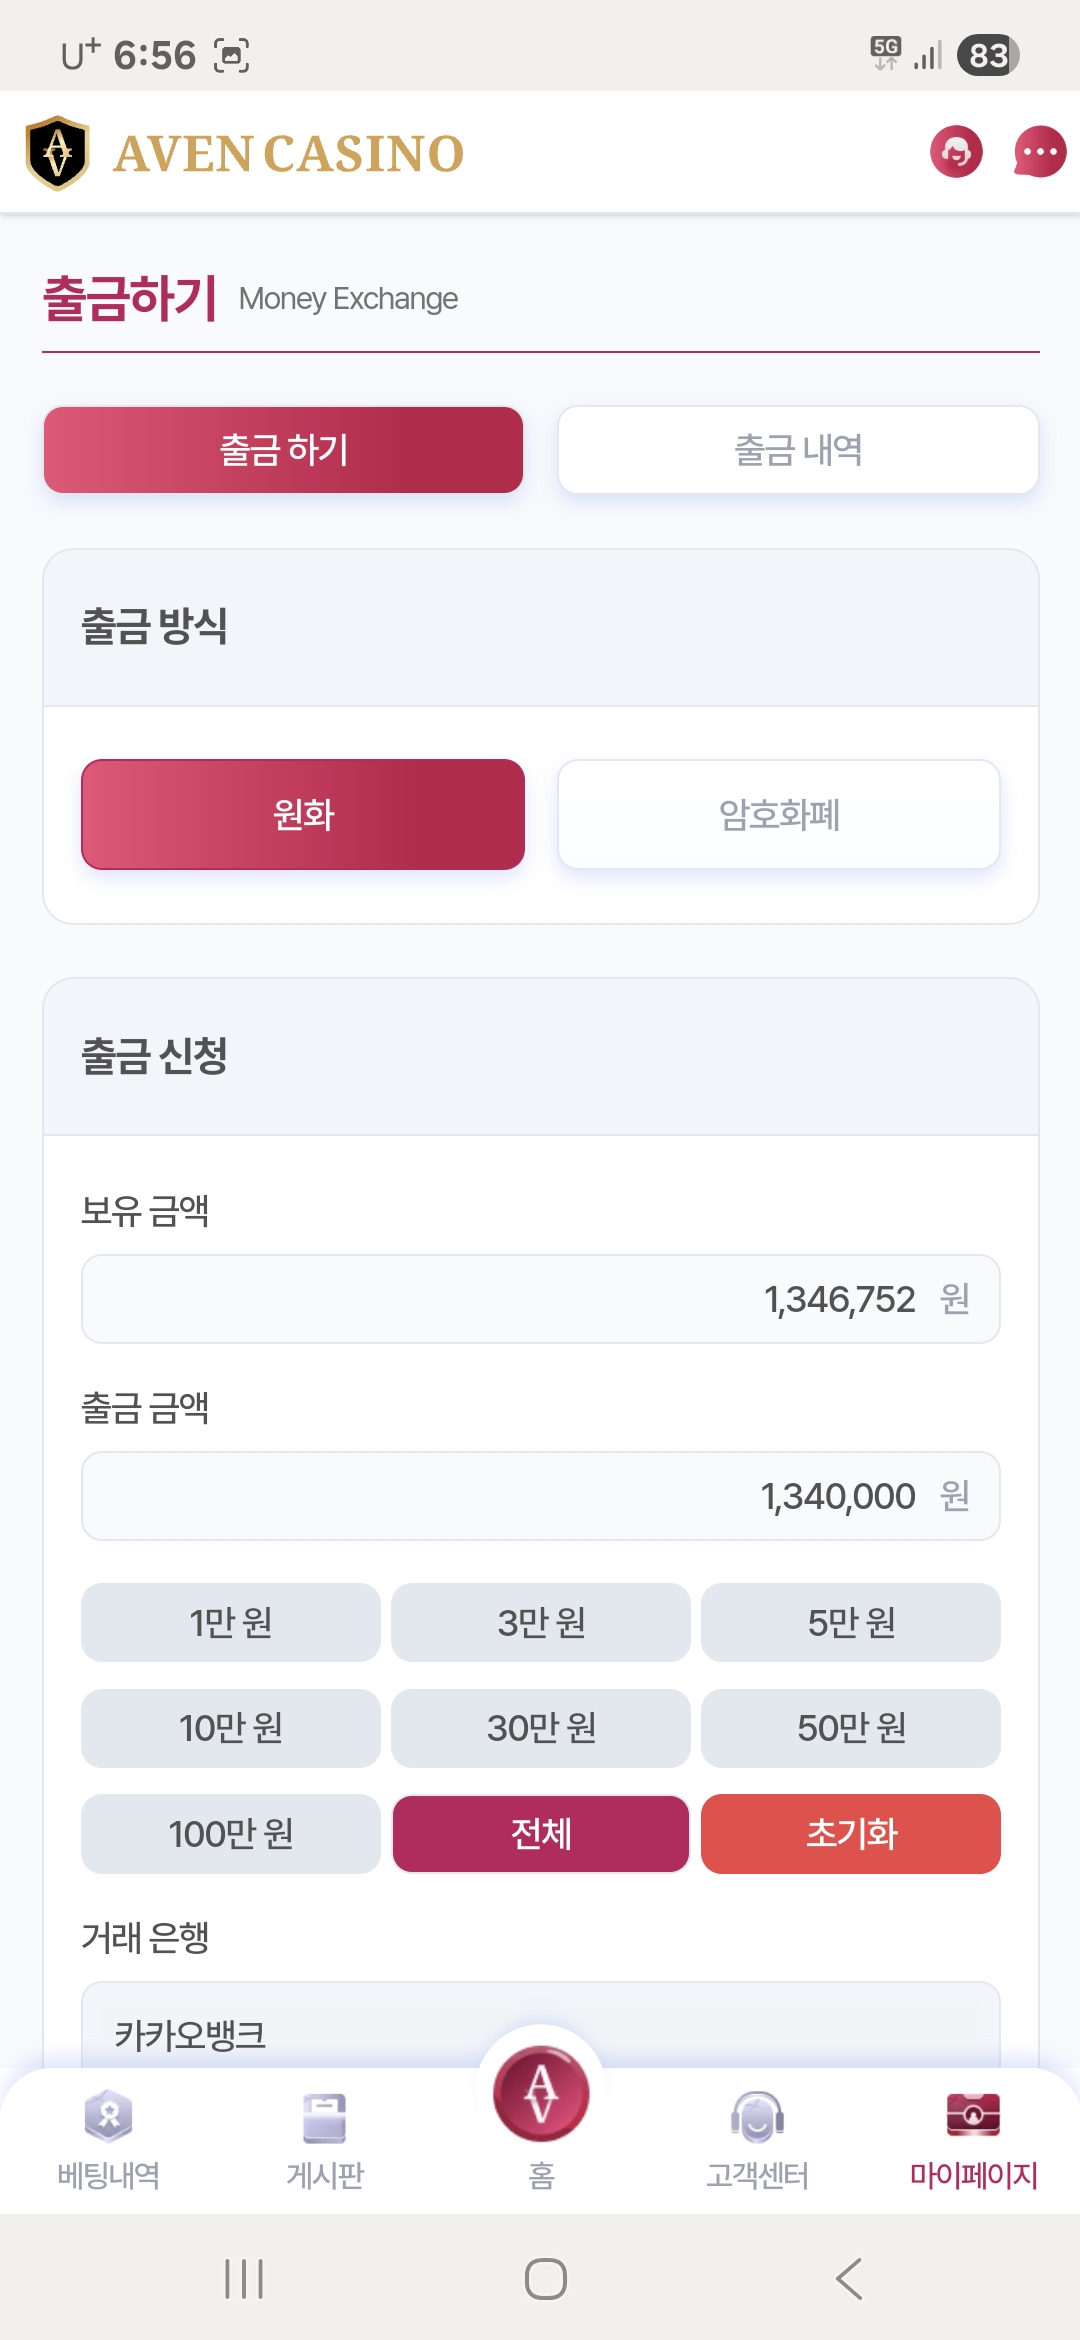The width and height of the screenshot is (1080, 2340).
Task: Add 50만 원 to withdrawal amount
Action: (851, 1728)
